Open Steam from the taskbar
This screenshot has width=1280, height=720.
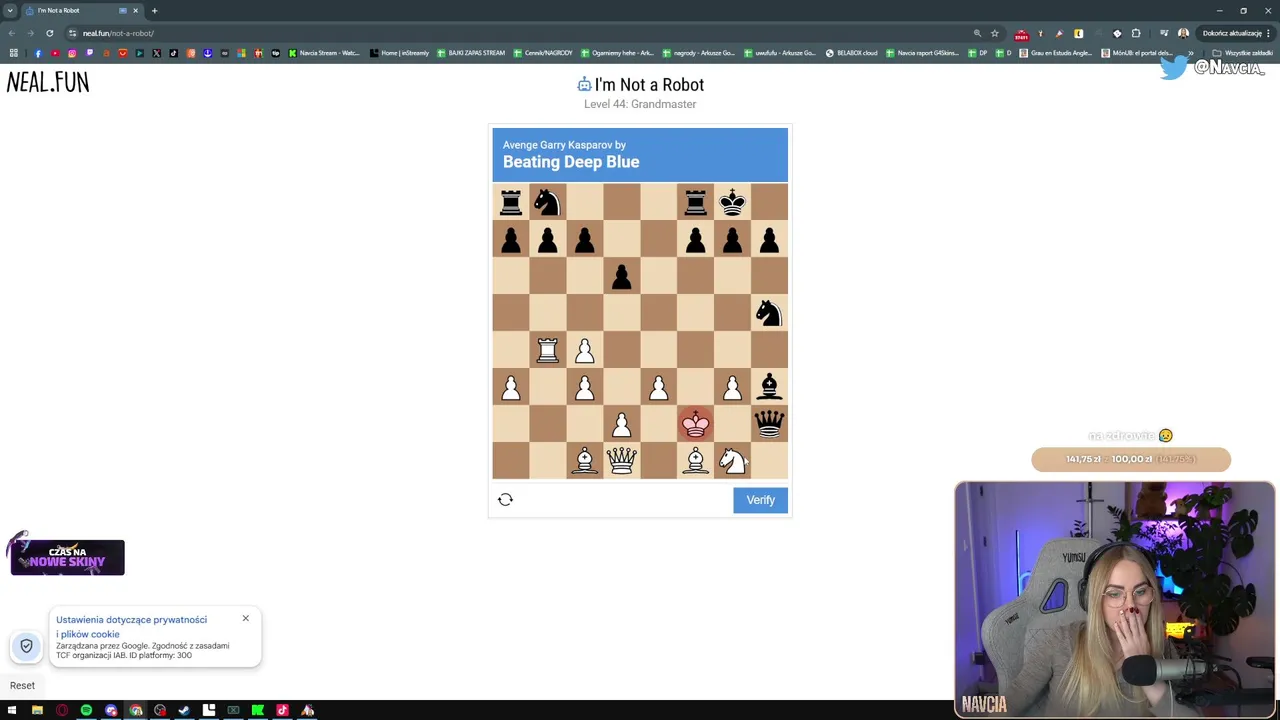(184, 710)
